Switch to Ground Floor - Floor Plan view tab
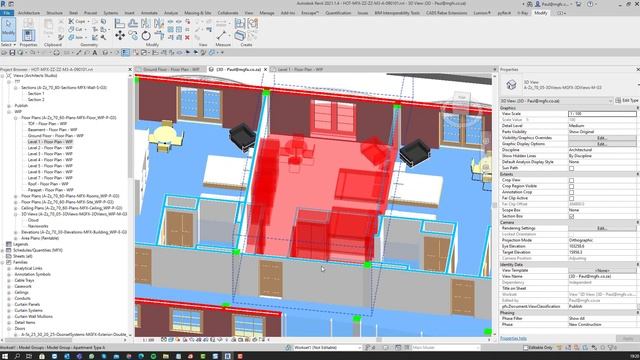 (171, 69)
